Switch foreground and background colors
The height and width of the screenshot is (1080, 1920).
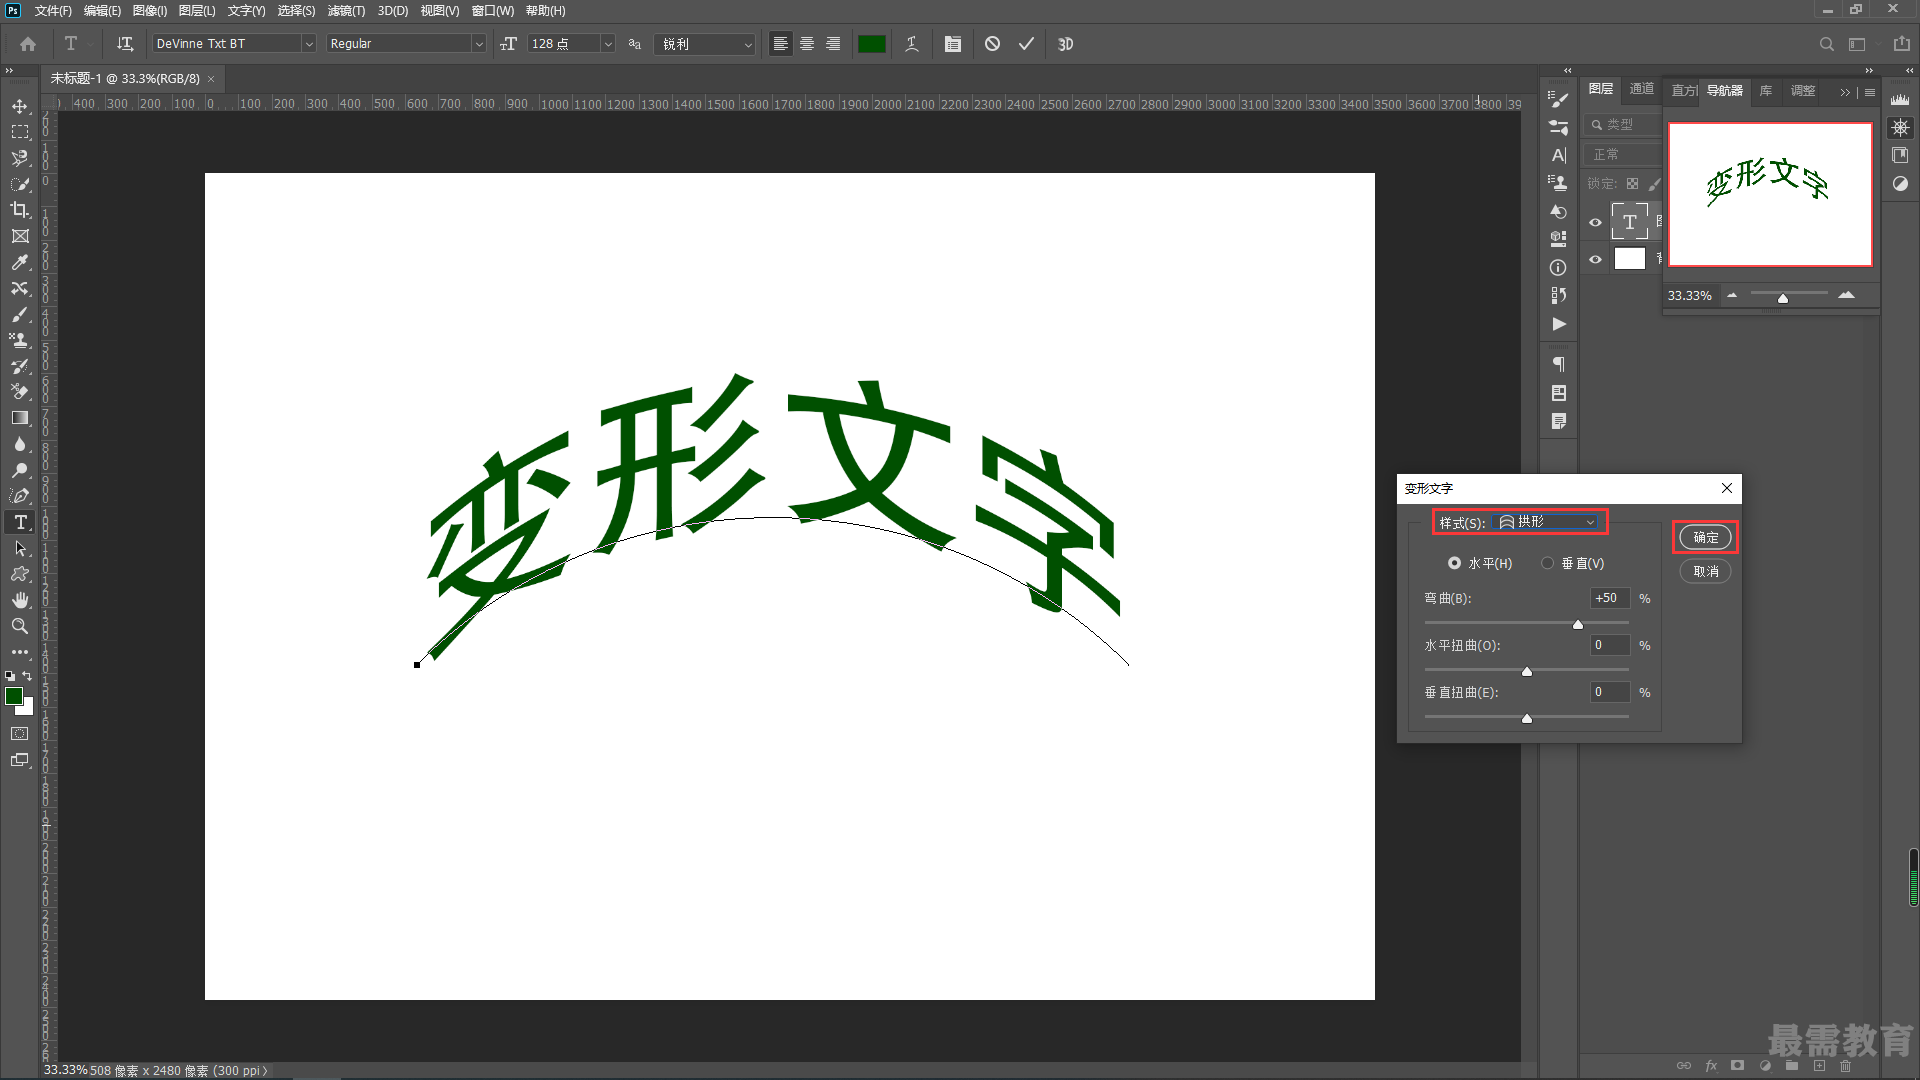(27, 677)
